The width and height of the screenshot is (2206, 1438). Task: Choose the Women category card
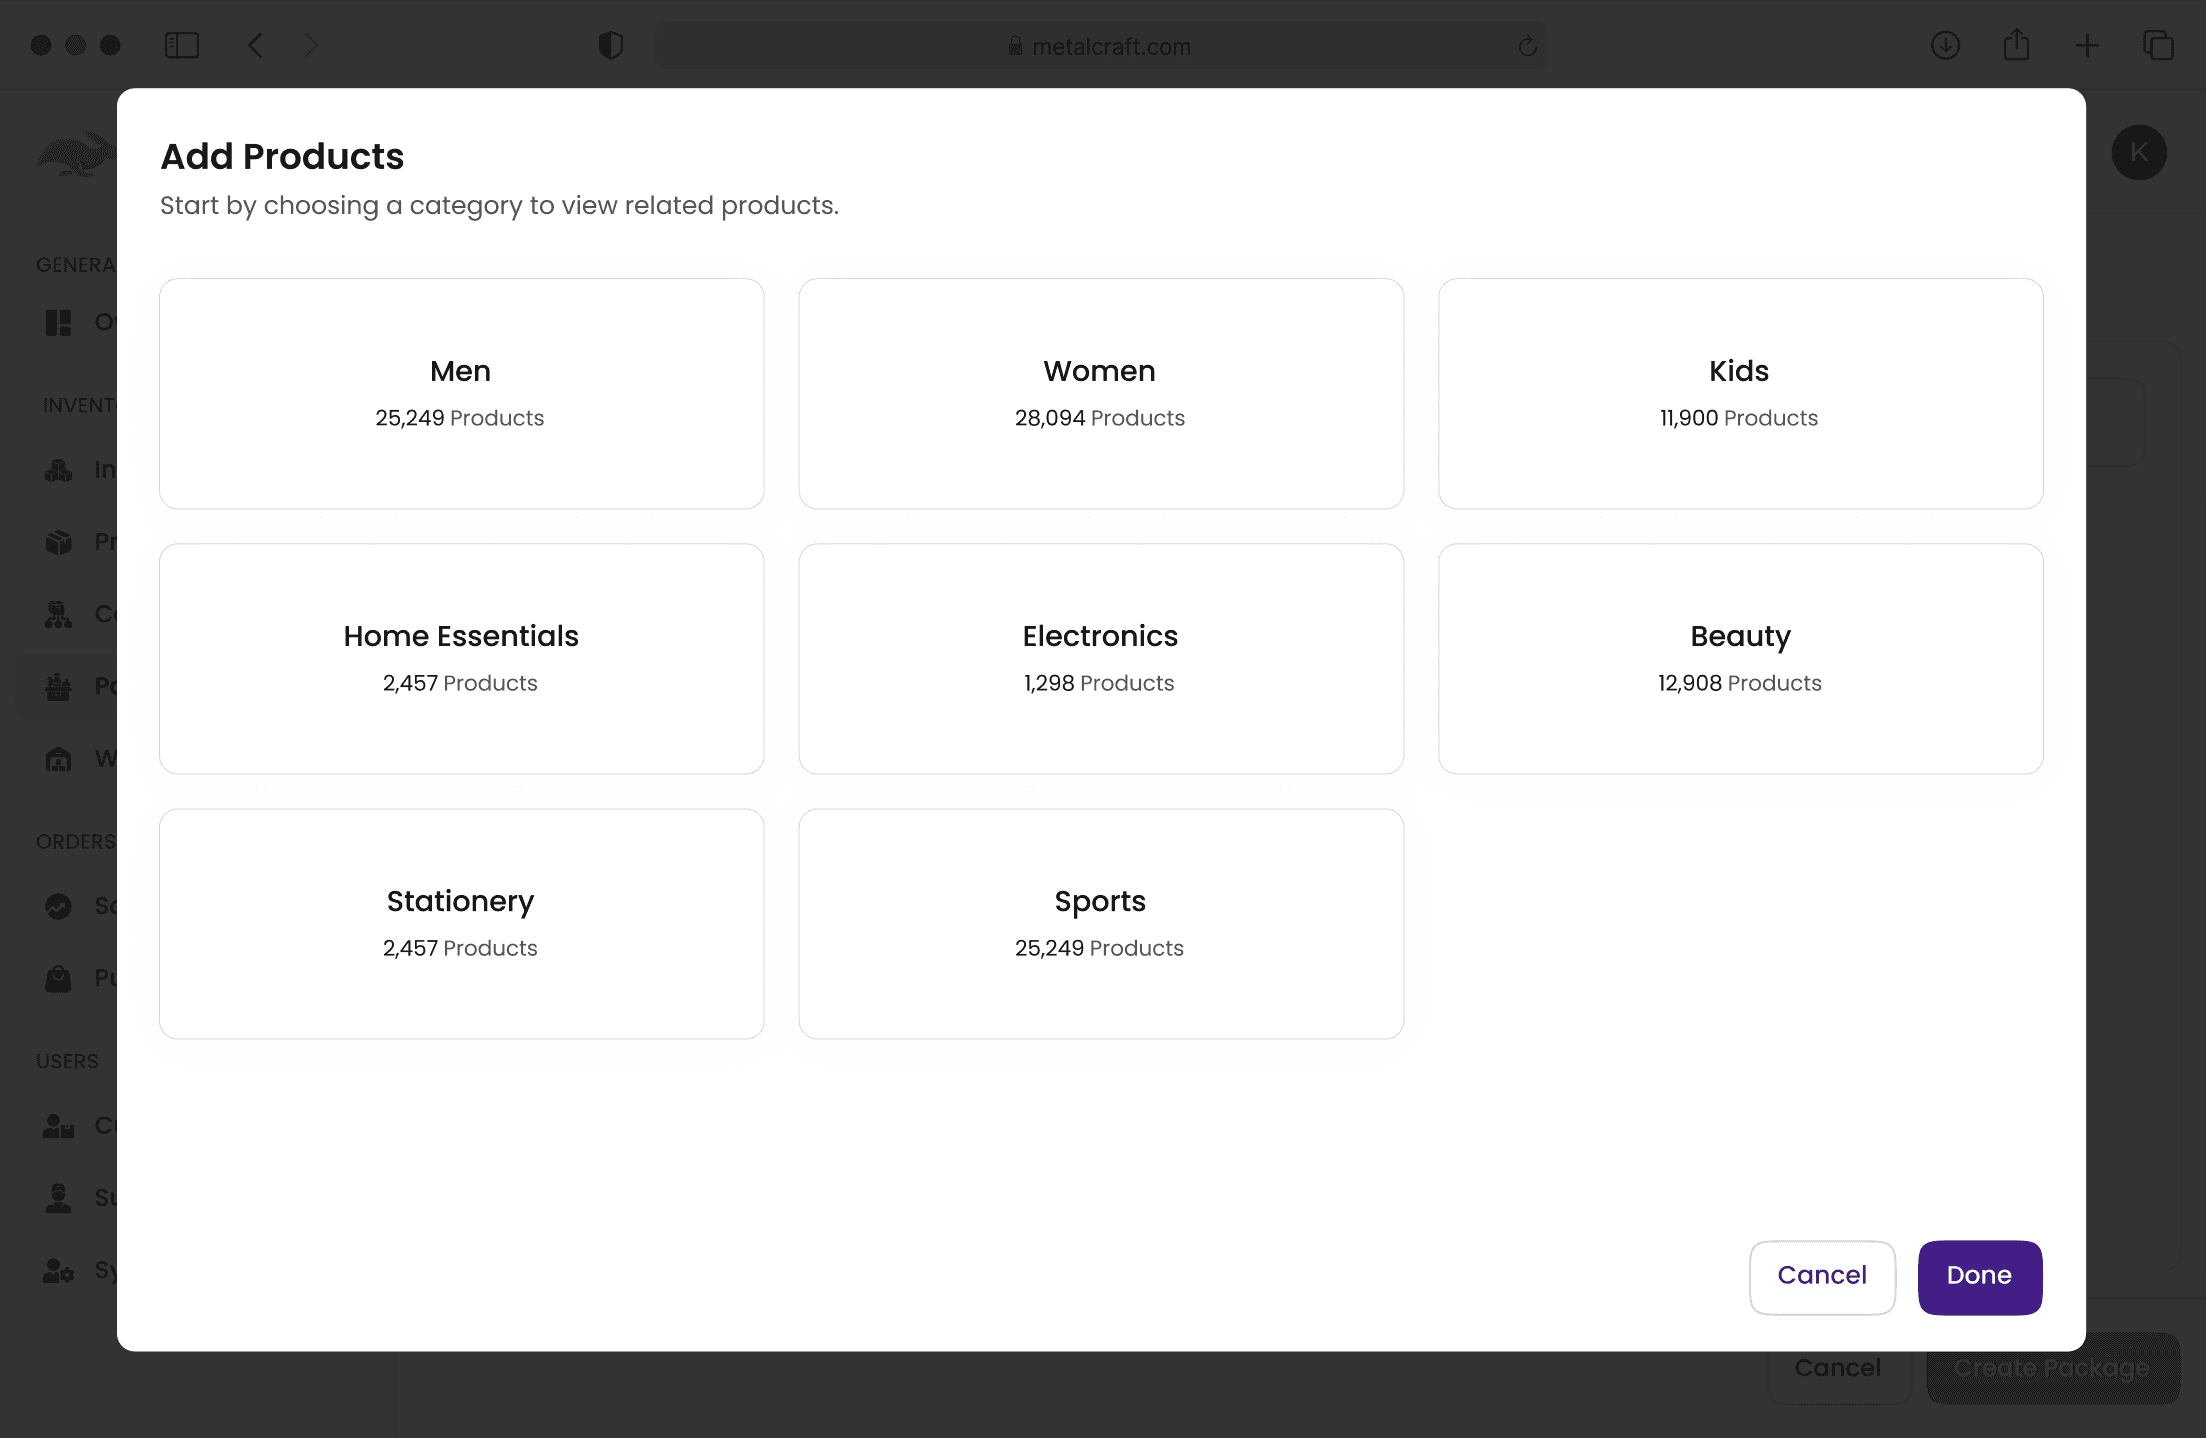pyautogui.click(x=1100, y=393)
